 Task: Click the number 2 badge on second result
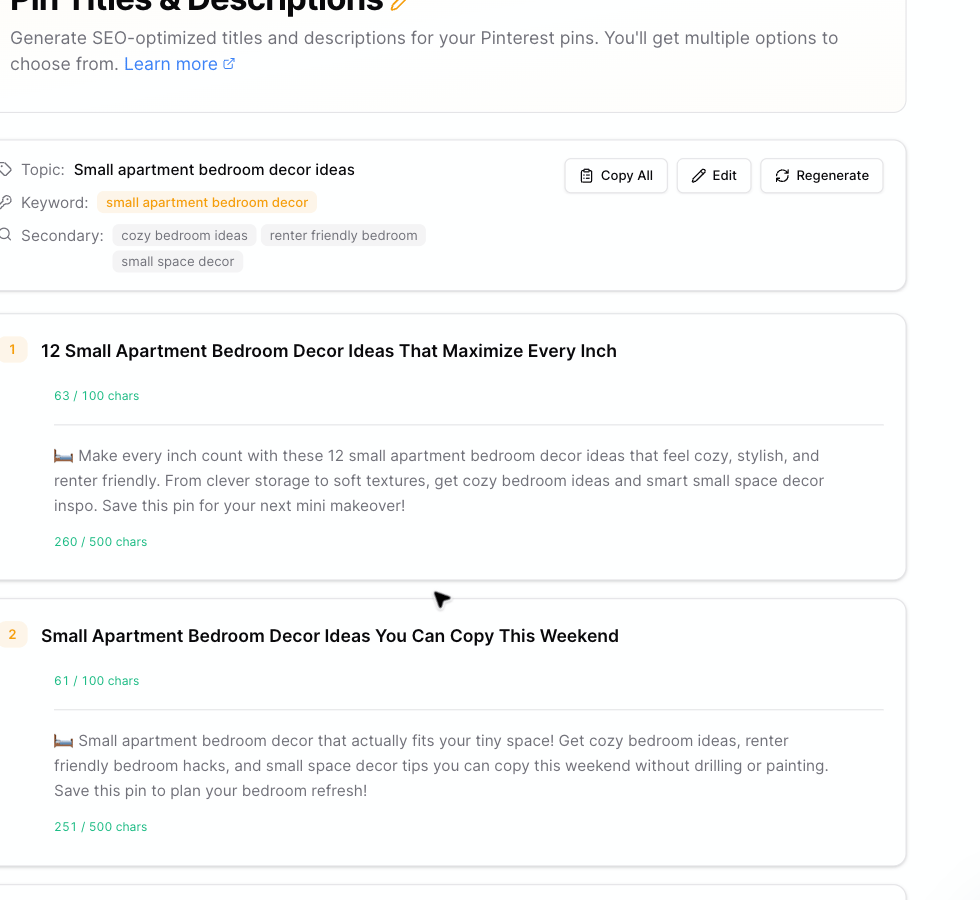pos(12,634)
